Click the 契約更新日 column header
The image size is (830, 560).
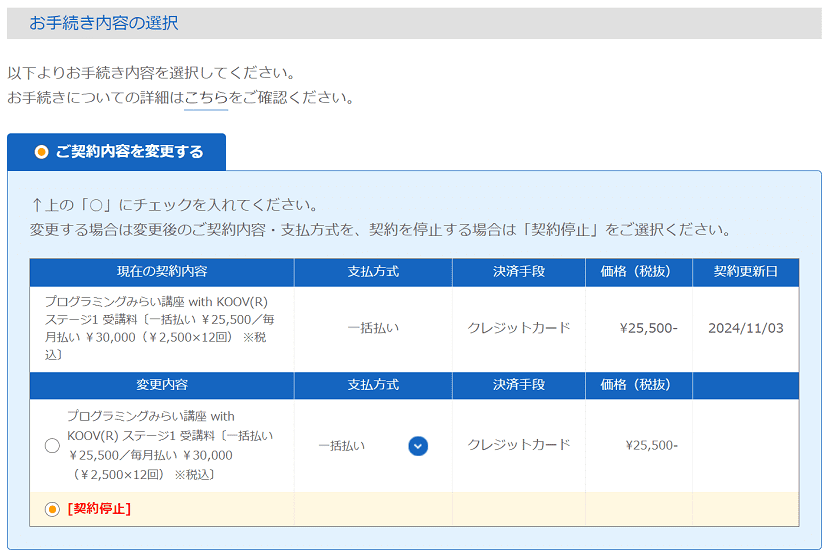pyautogui.click(x=745, y=272)
